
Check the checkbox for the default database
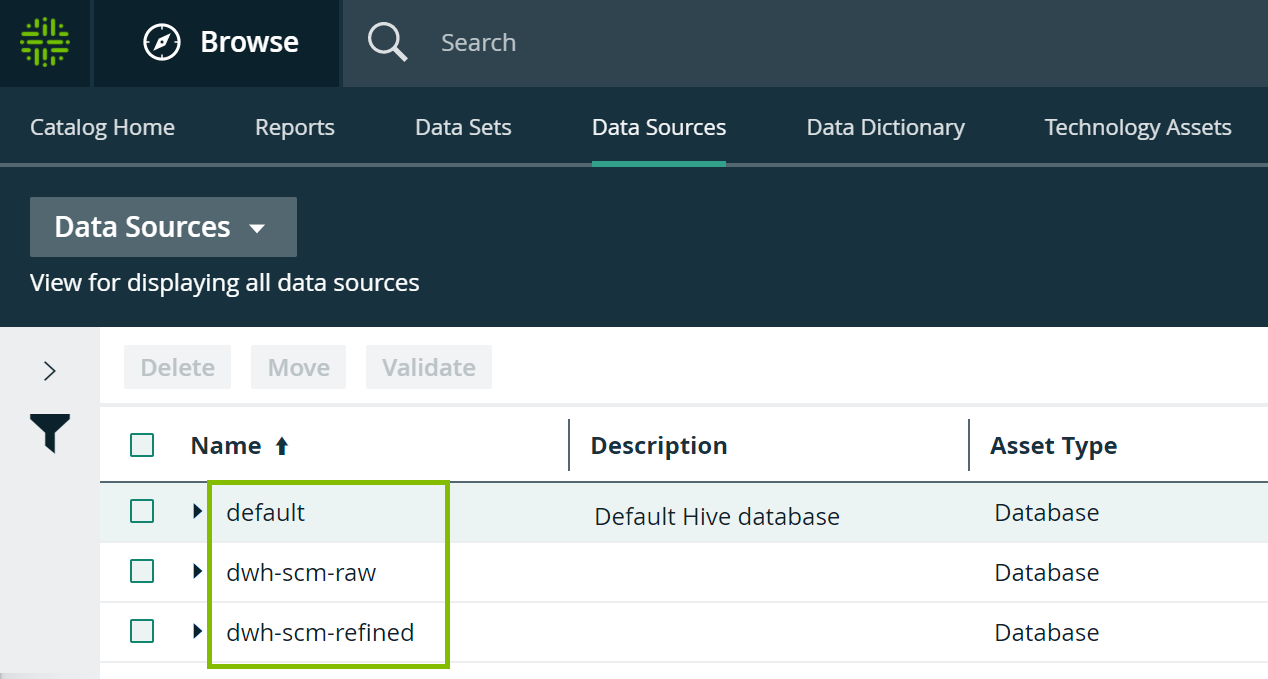click(x=141, y=511)
